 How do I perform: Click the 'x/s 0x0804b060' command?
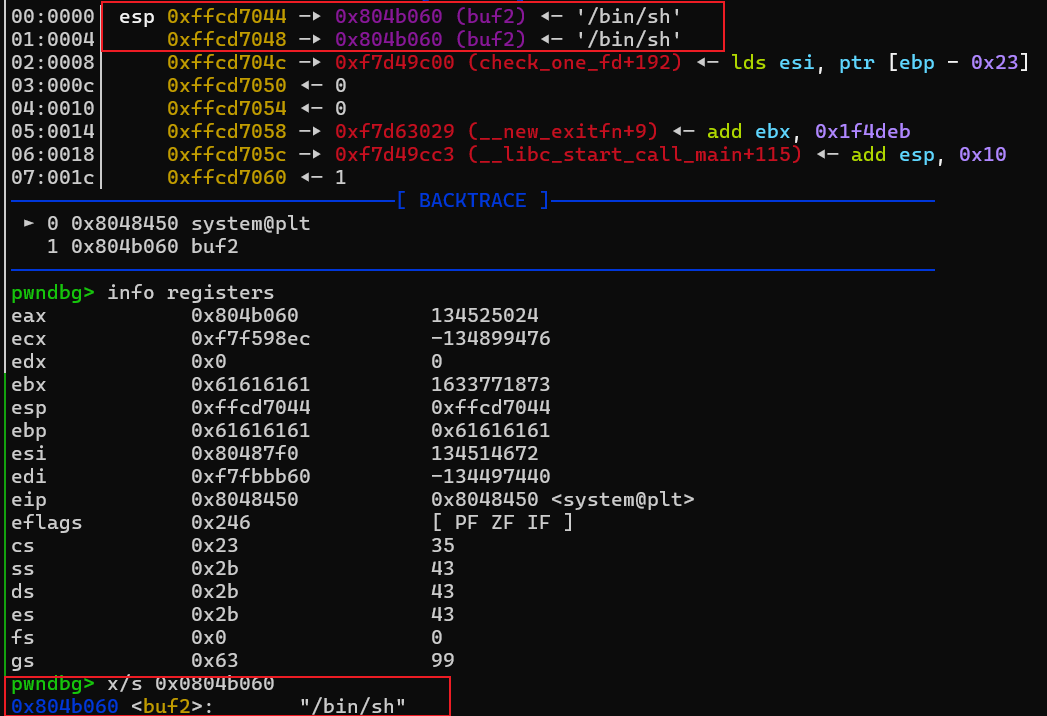190,684
